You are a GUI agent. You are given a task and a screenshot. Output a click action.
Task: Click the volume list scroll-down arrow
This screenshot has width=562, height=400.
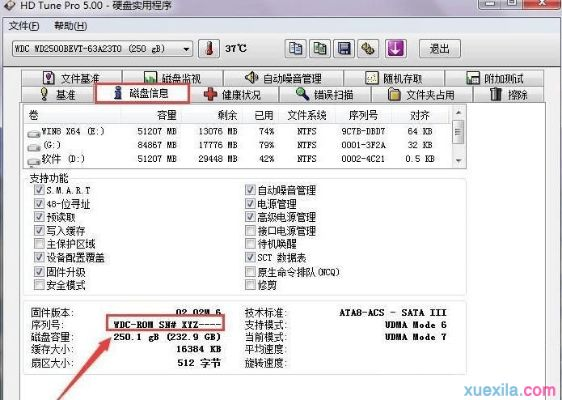[x=458, y=161]
